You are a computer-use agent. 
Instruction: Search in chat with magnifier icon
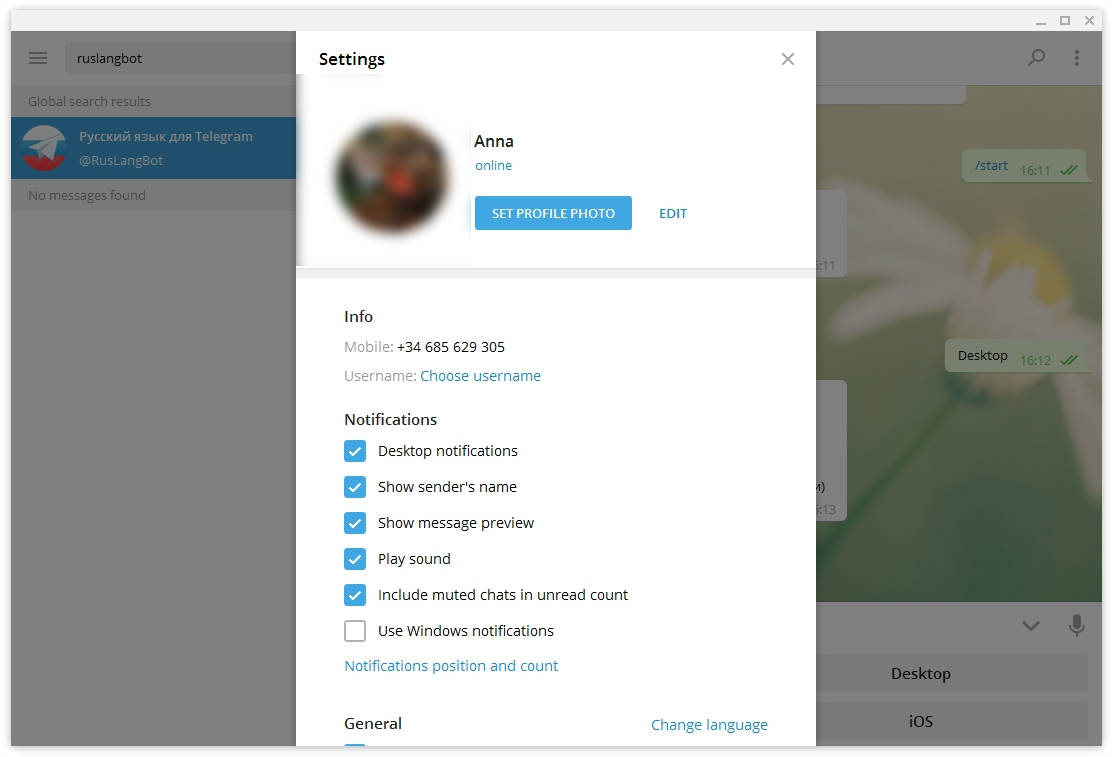[1036, 58]
